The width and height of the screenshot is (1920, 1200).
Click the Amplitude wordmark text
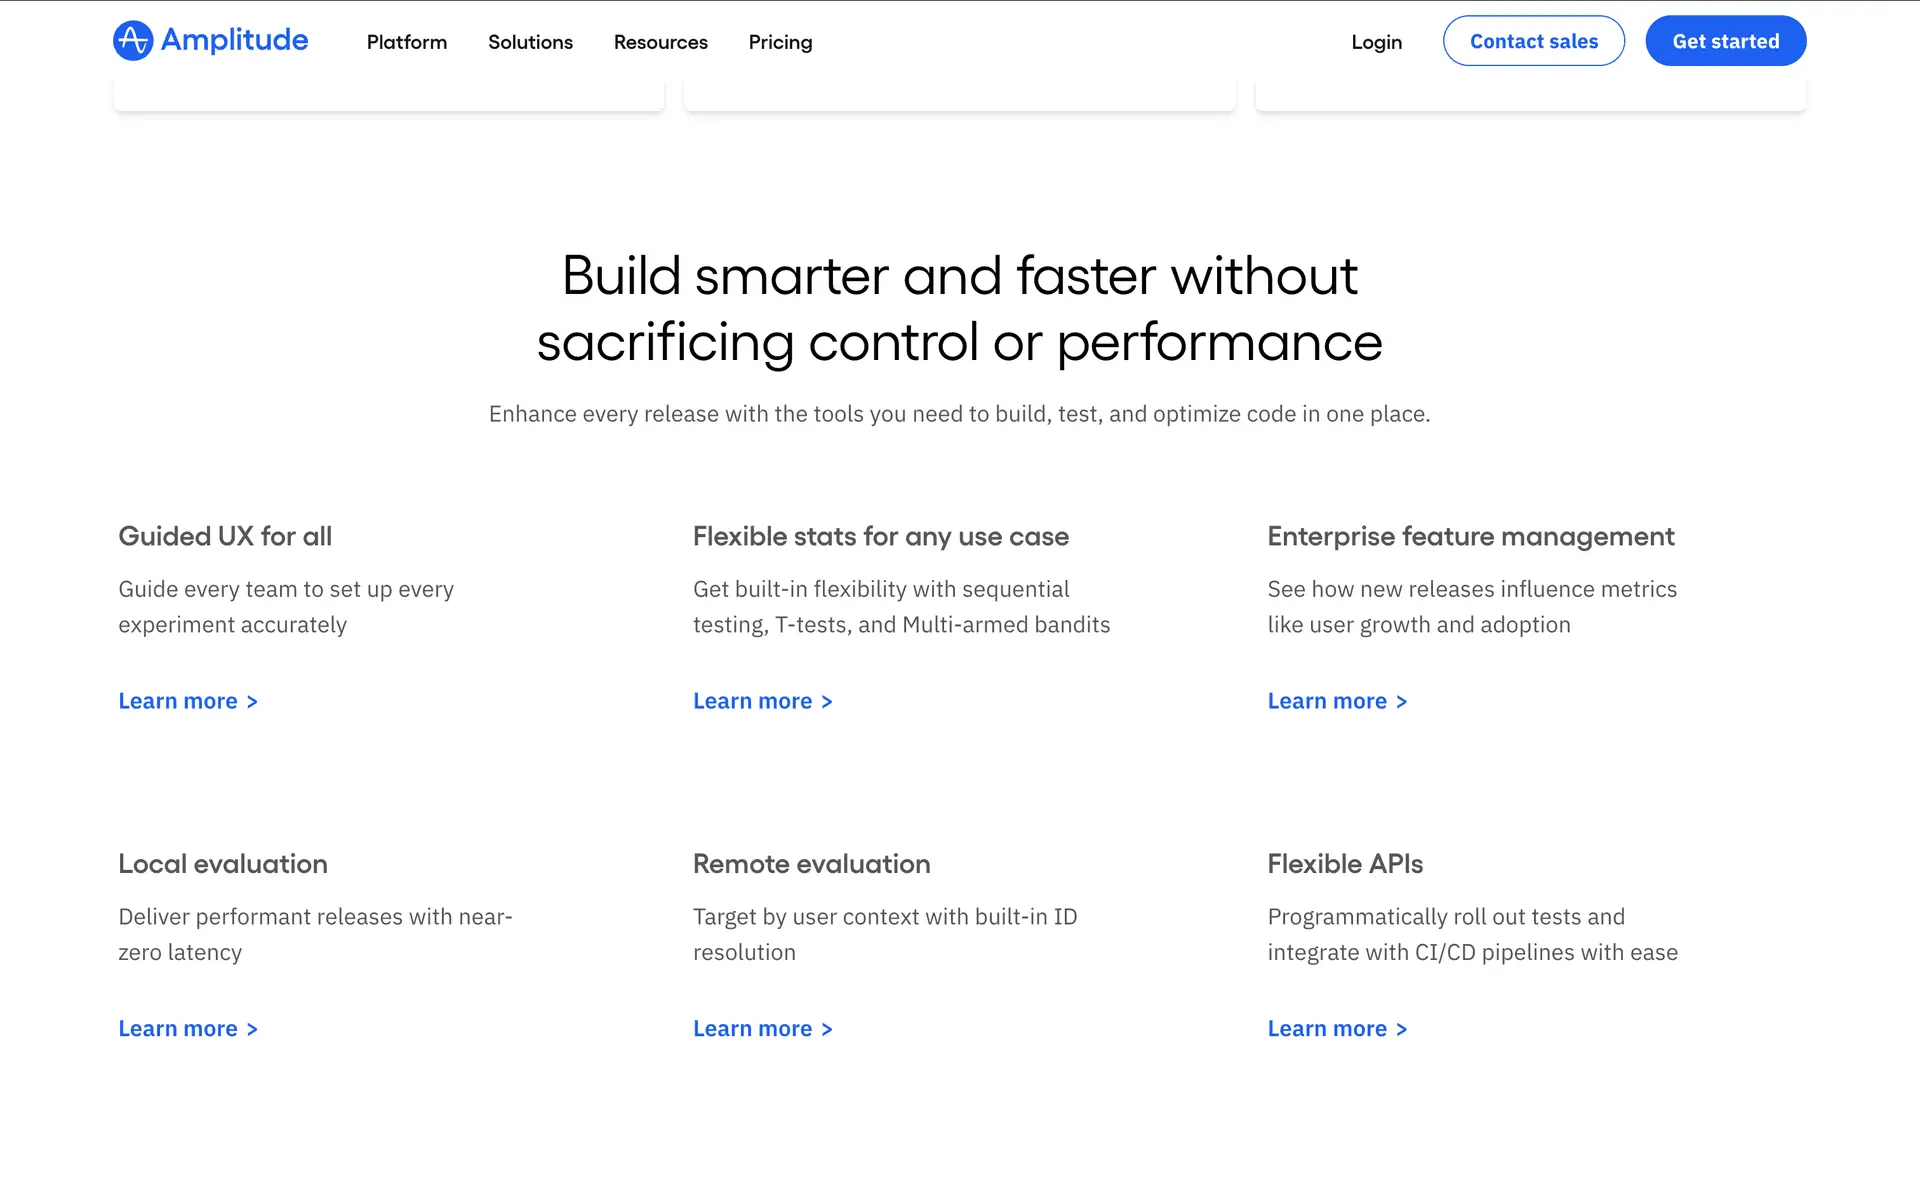pyautogui.click(x=234, y=40)
